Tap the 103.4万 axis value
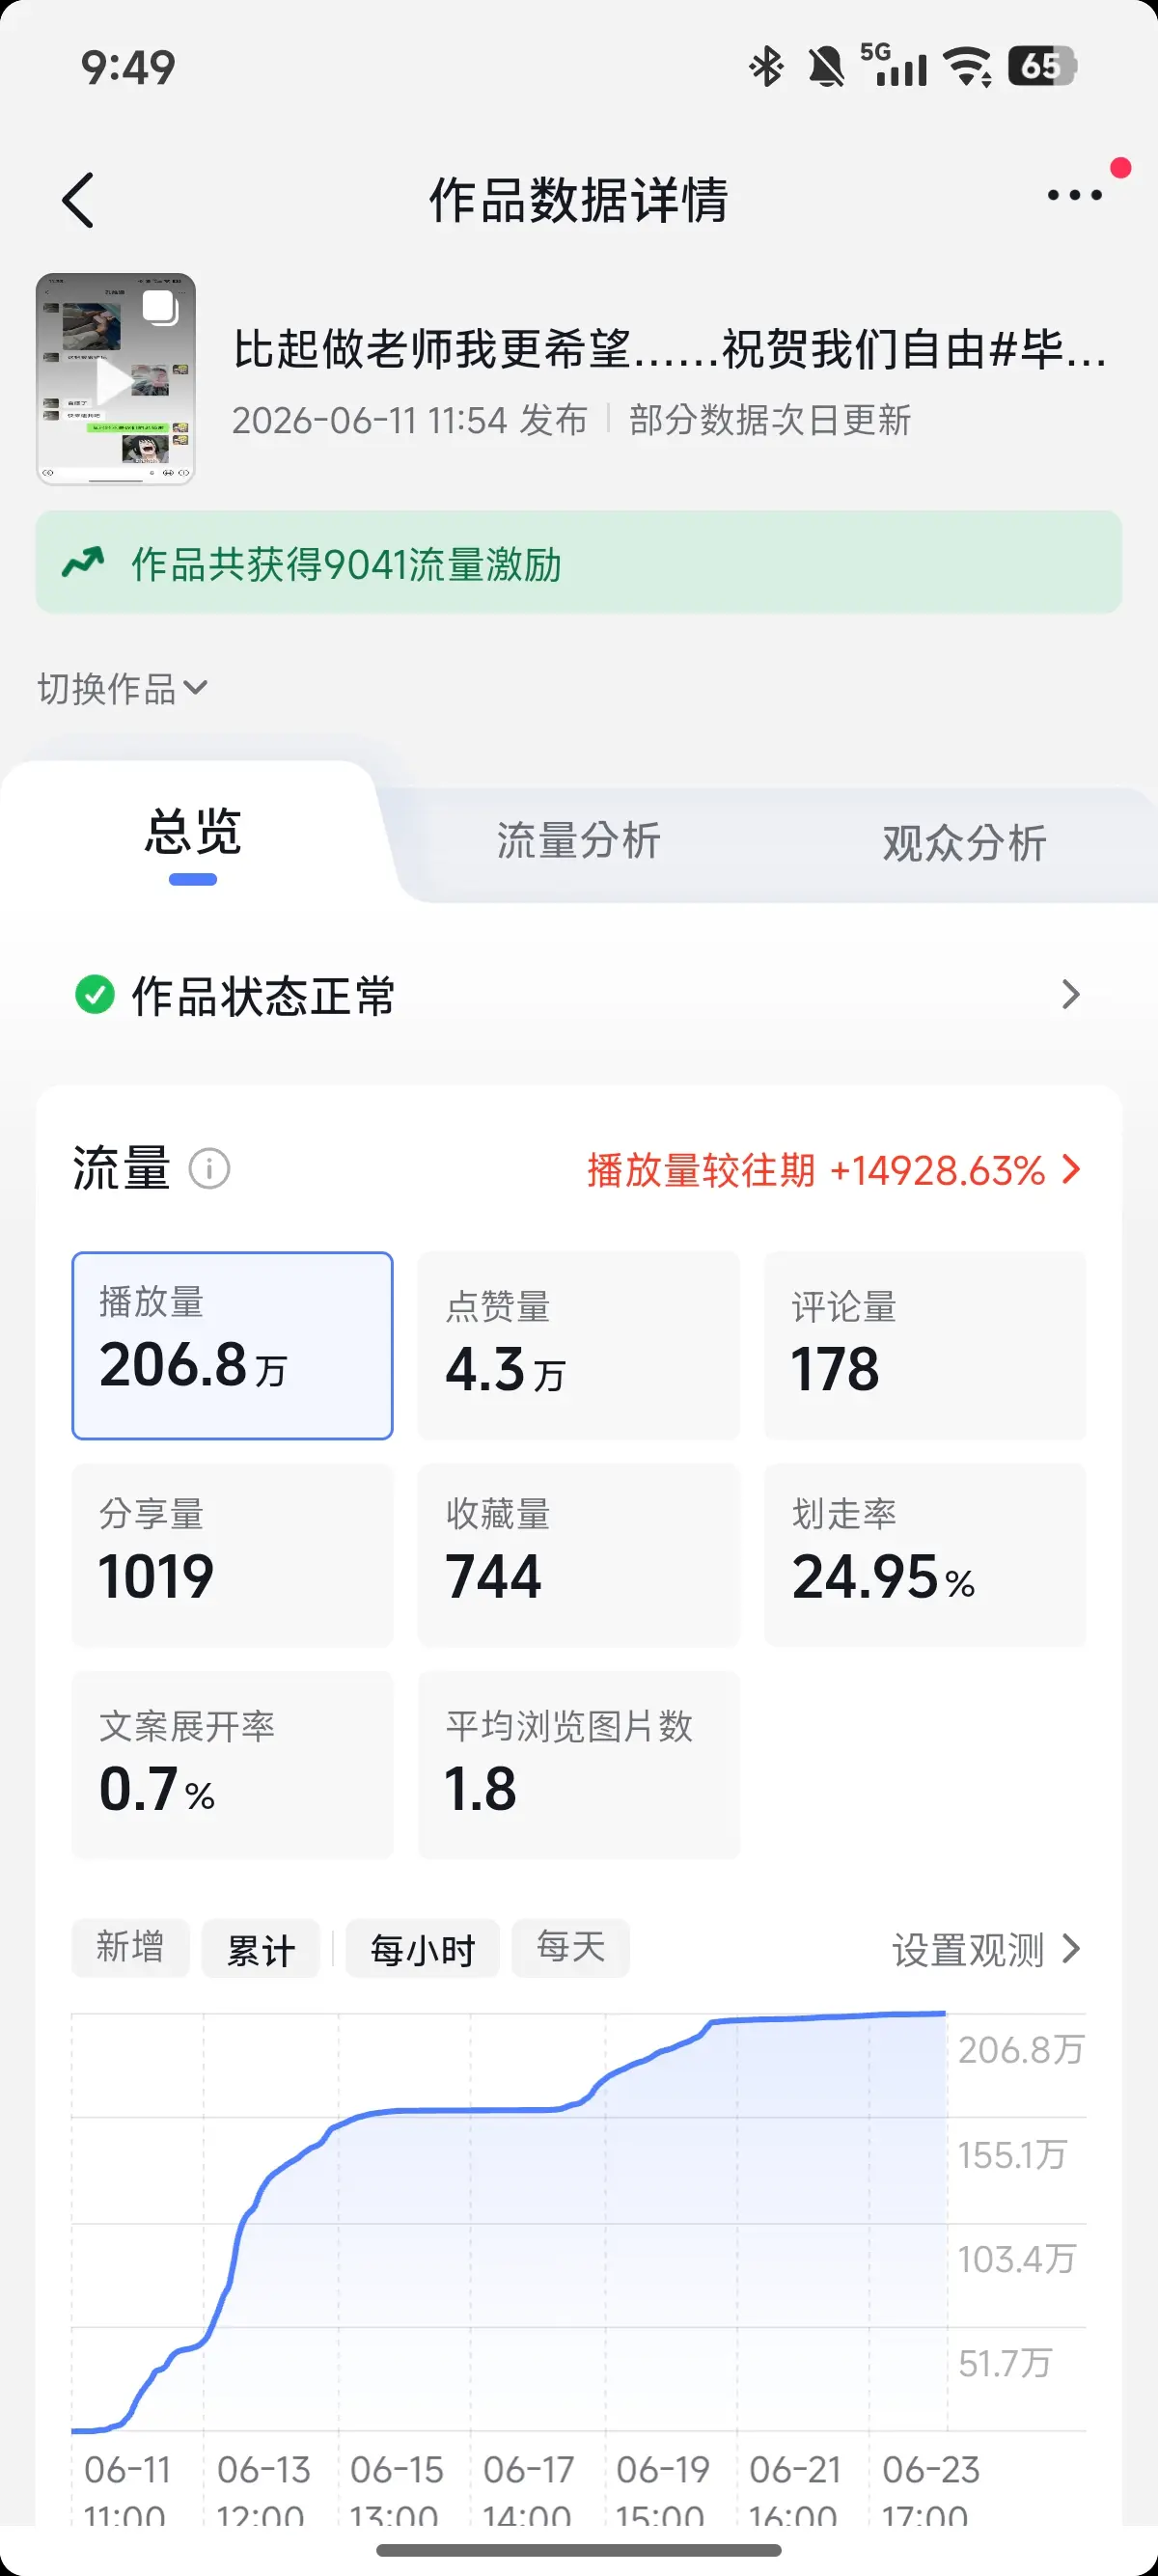1158x2576 pixels. click(x=1016, y=2259)
